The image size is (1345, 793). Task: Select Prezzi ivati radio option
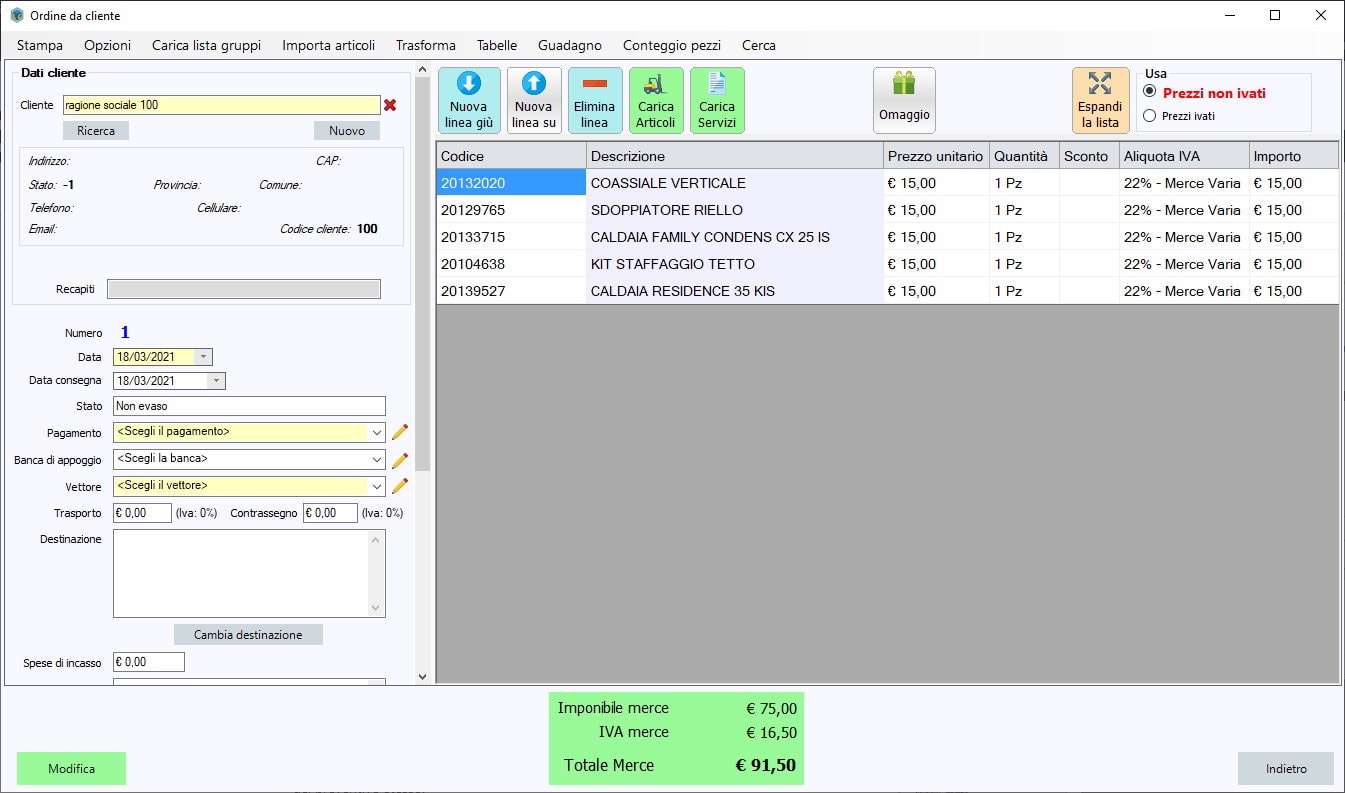point(1149,116)
